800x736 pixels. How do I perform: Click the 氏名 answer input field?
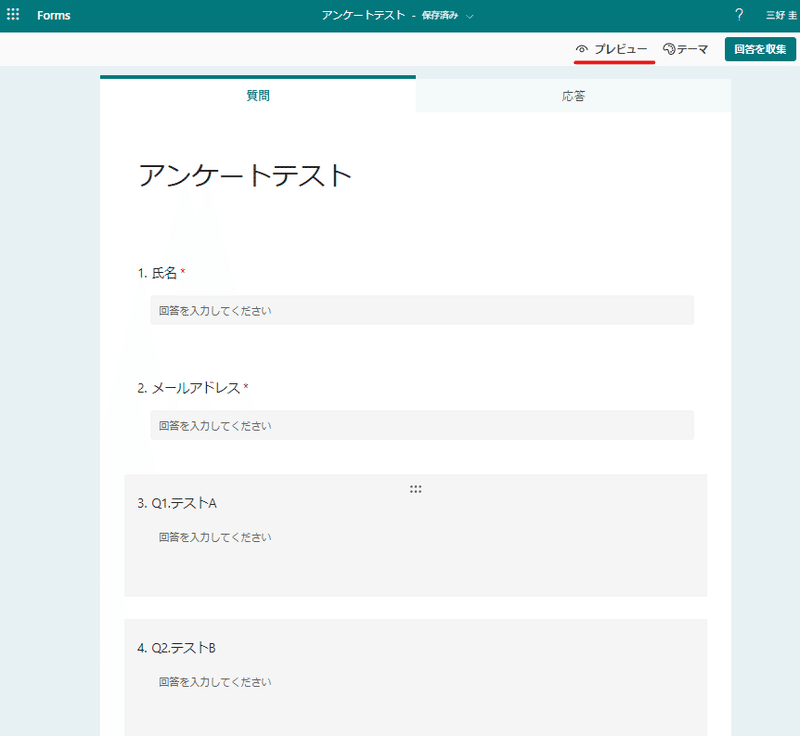point(422,310)
